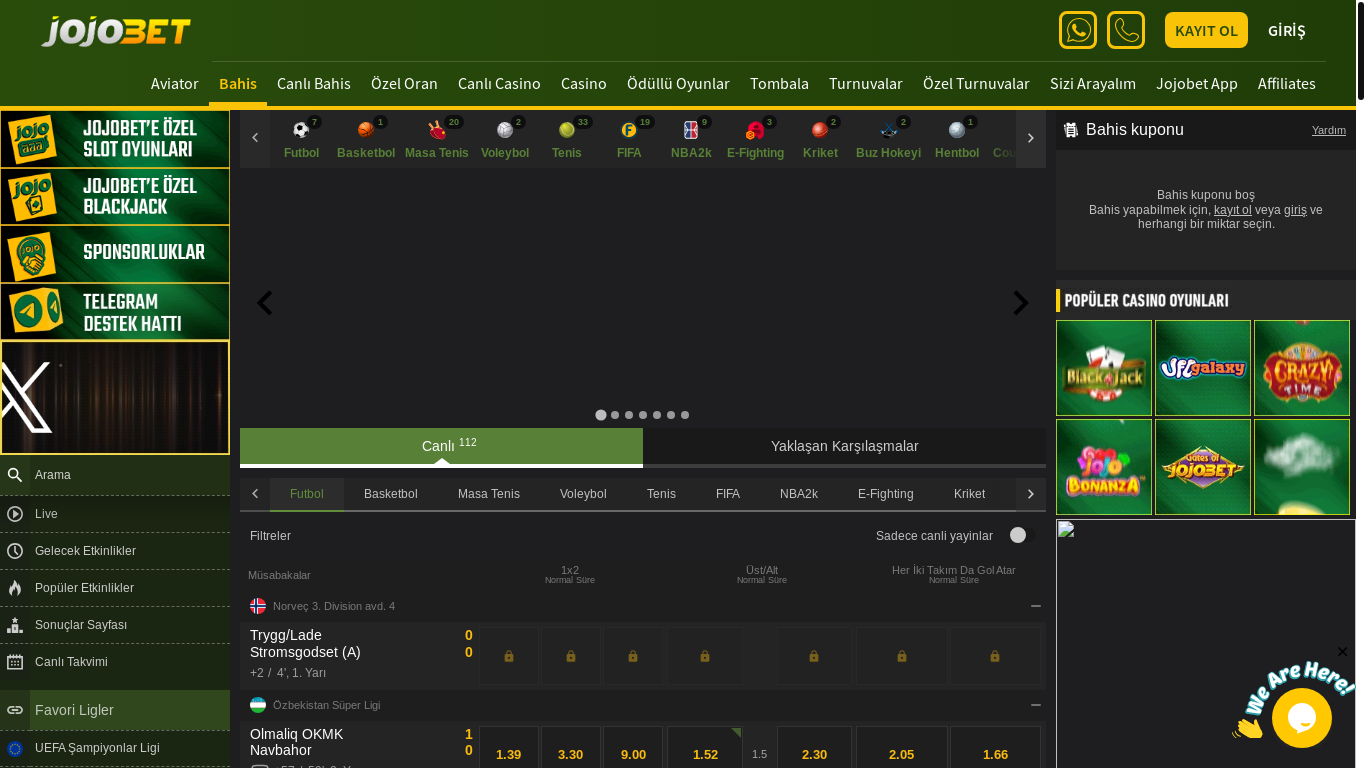
Task: Select the E-Fighting filter tab
Action: pyautogui.click(x=886, y=494)
